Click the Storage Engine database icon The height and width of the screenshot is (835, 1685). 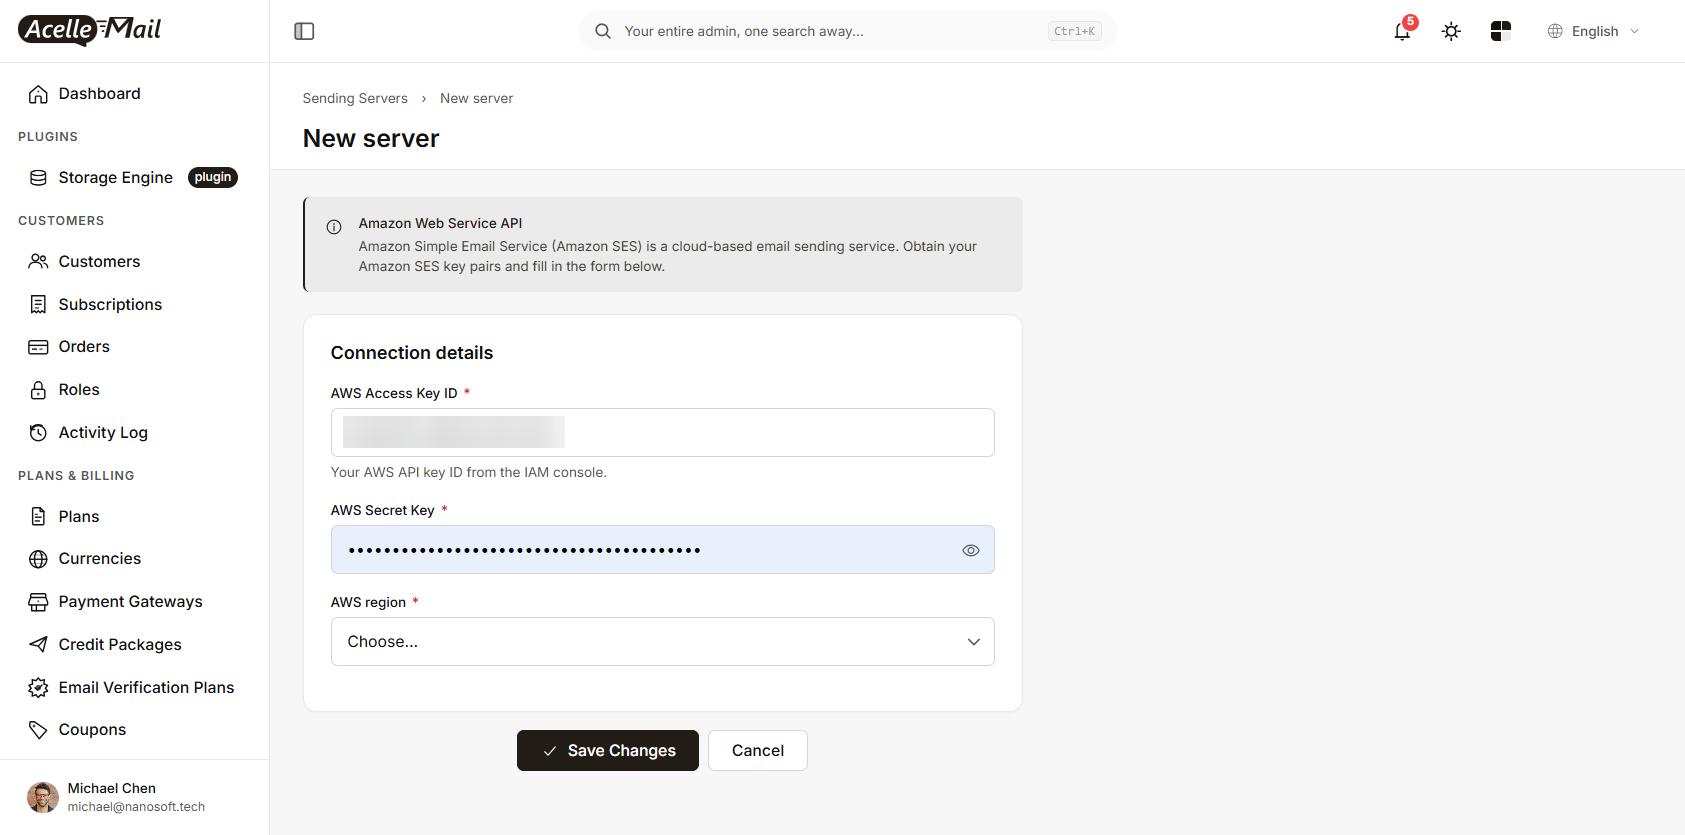38,178
